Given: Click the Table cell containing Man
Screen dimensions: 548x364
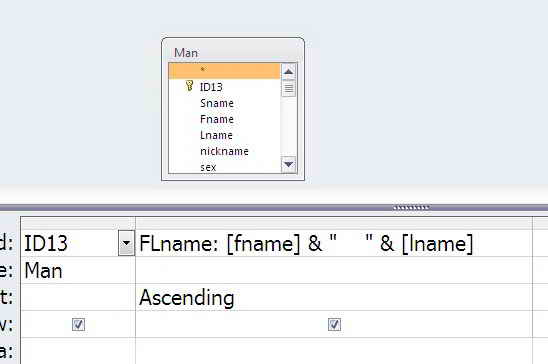Looking at the screenshot, I should coord(78,270).
